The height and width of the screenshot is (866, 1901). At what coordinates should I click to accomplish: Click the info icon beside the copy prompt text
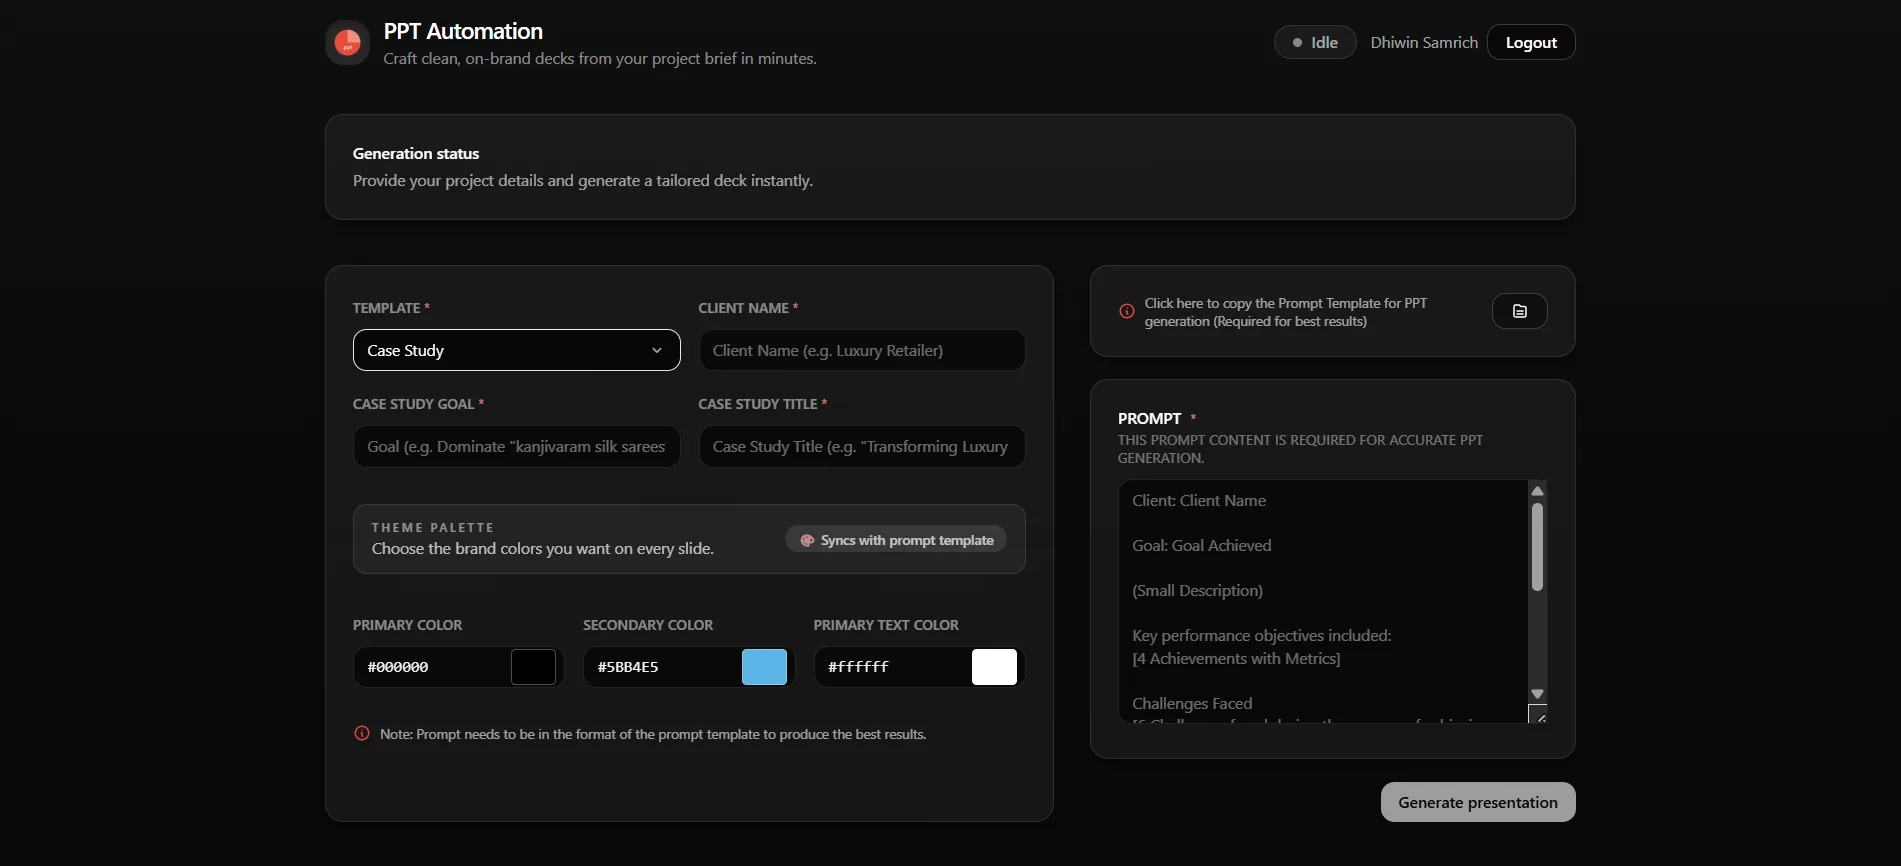(x=1127, y=311)
